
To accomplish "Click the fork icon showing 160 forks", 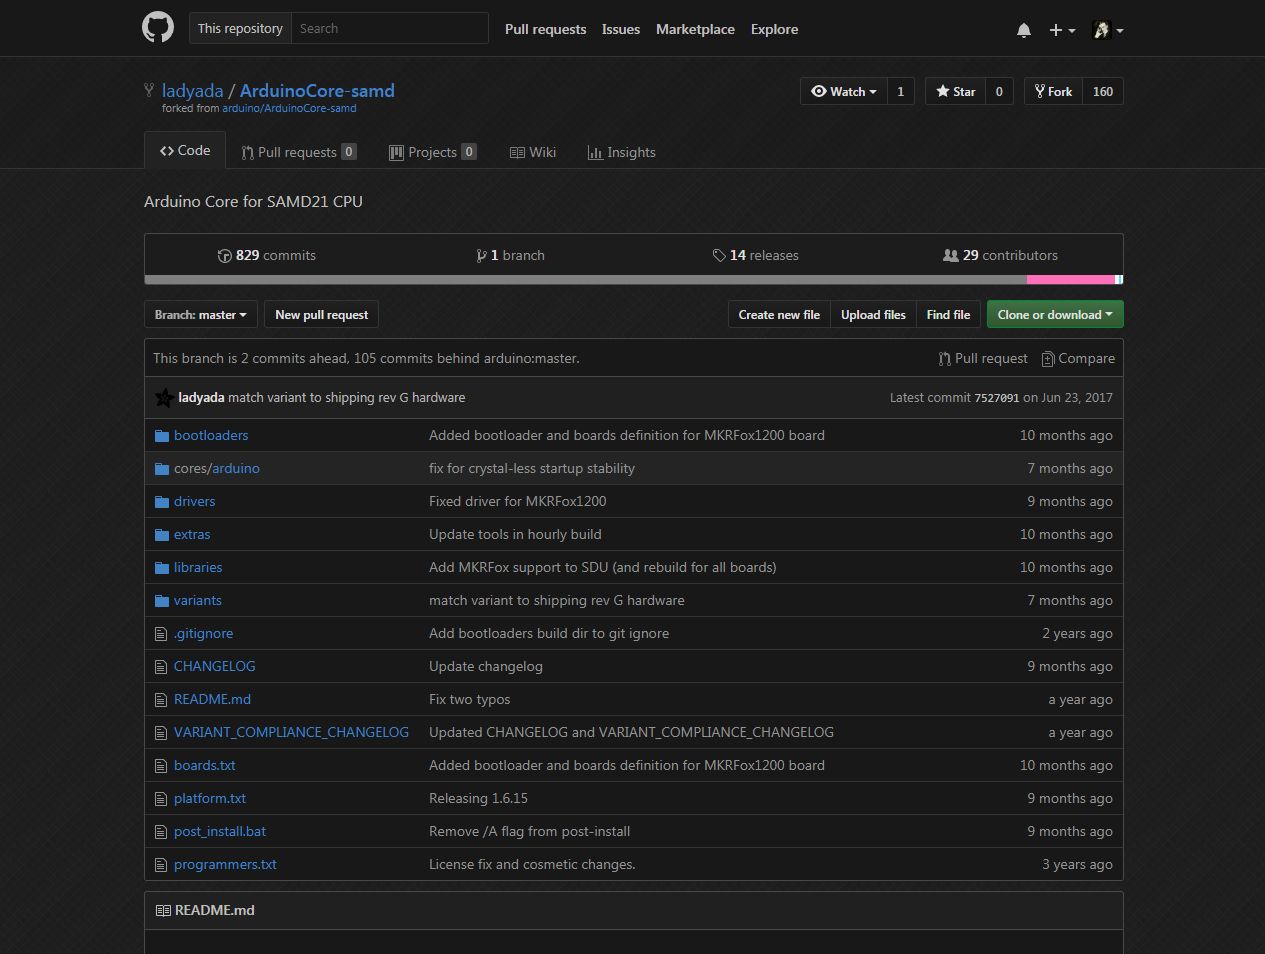I will coord(1039,91).
